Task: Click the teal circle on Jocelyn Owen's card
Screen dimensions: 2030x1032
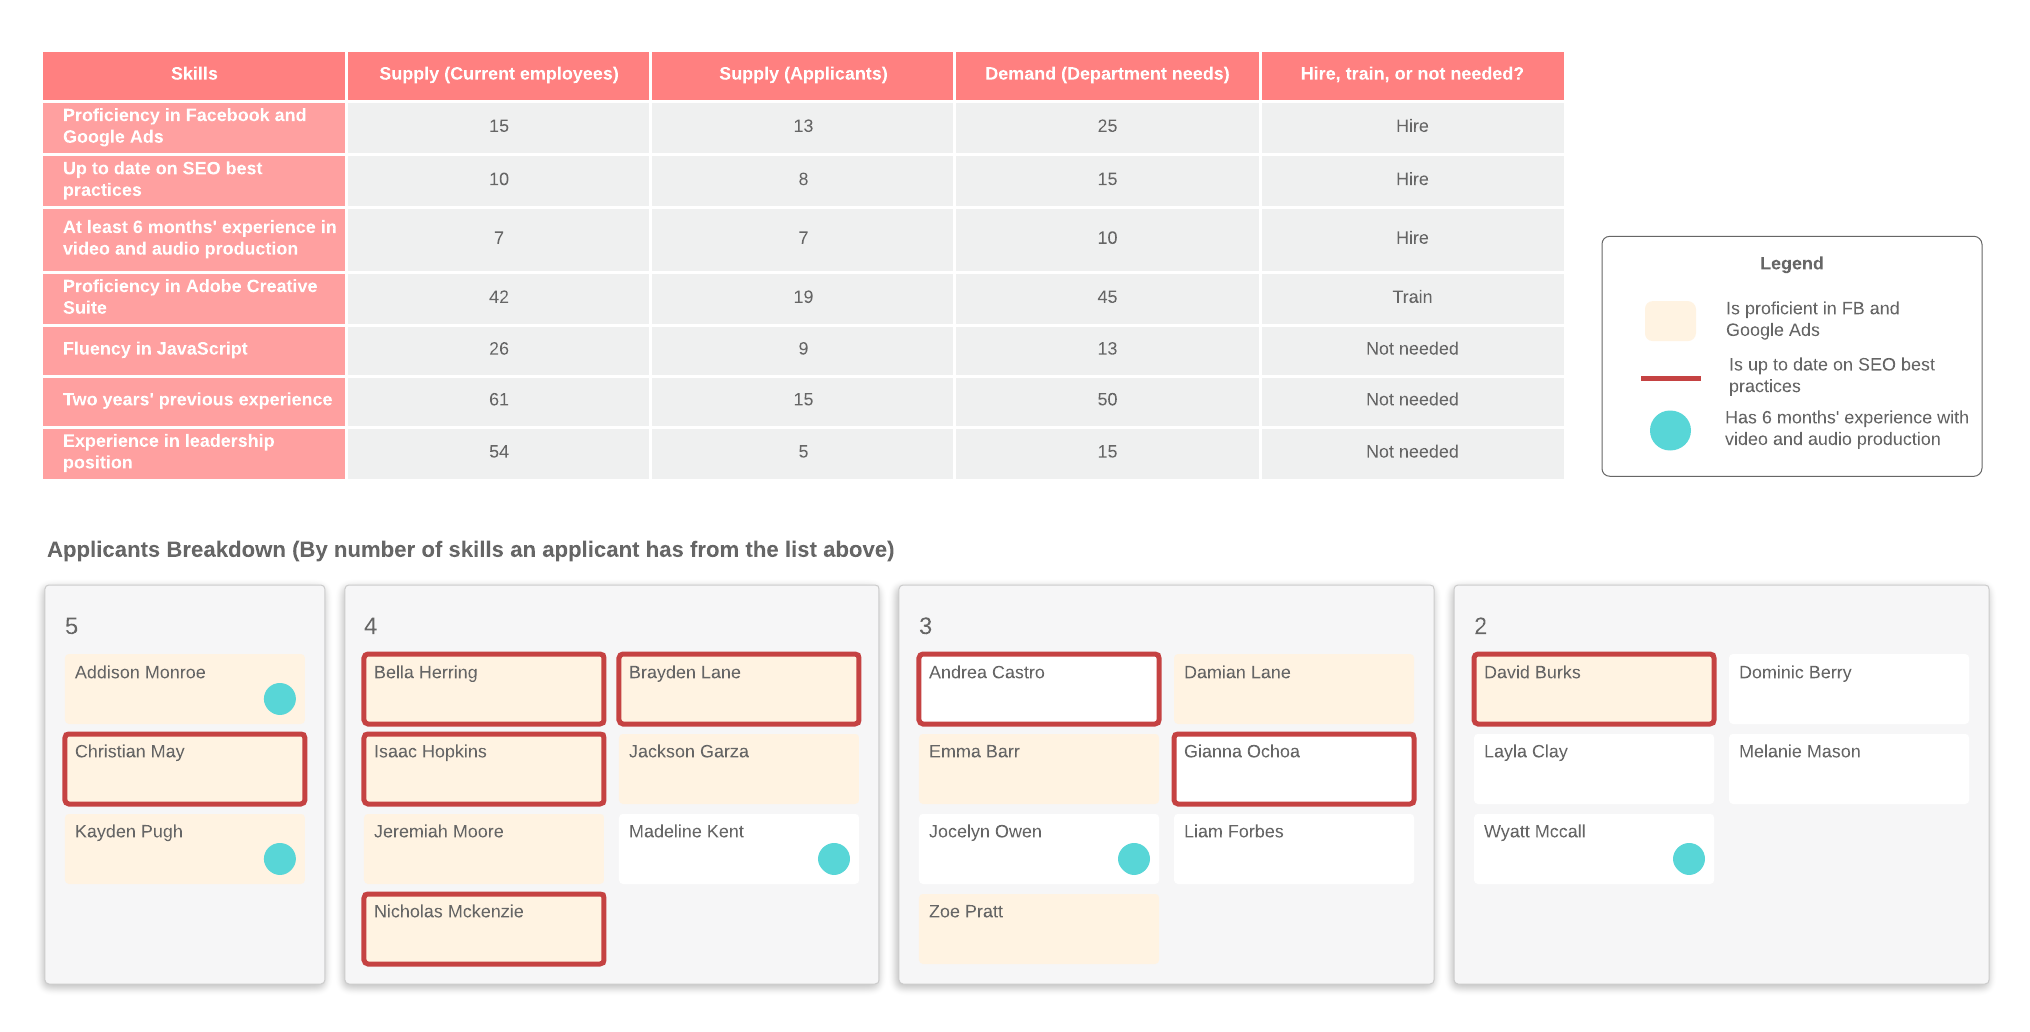Action: (1134, 858)
